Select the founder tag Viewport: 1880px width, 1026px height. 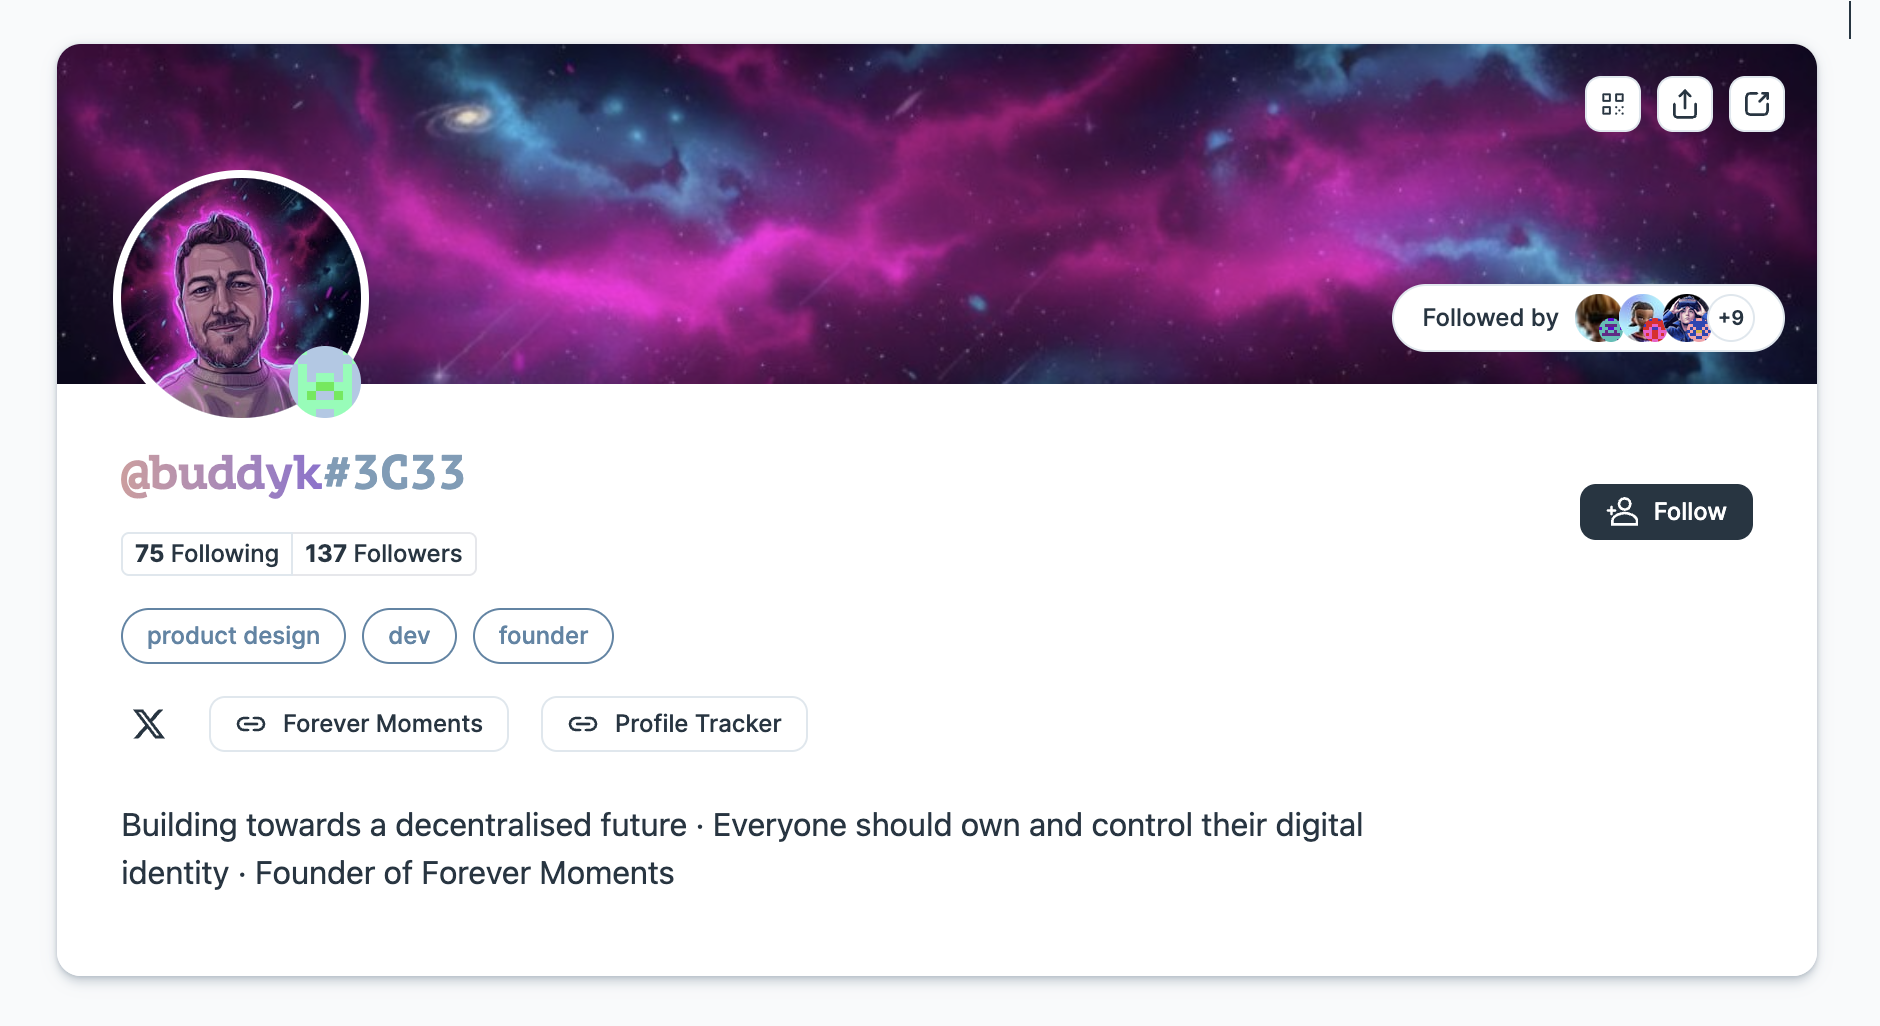[543, 636]
